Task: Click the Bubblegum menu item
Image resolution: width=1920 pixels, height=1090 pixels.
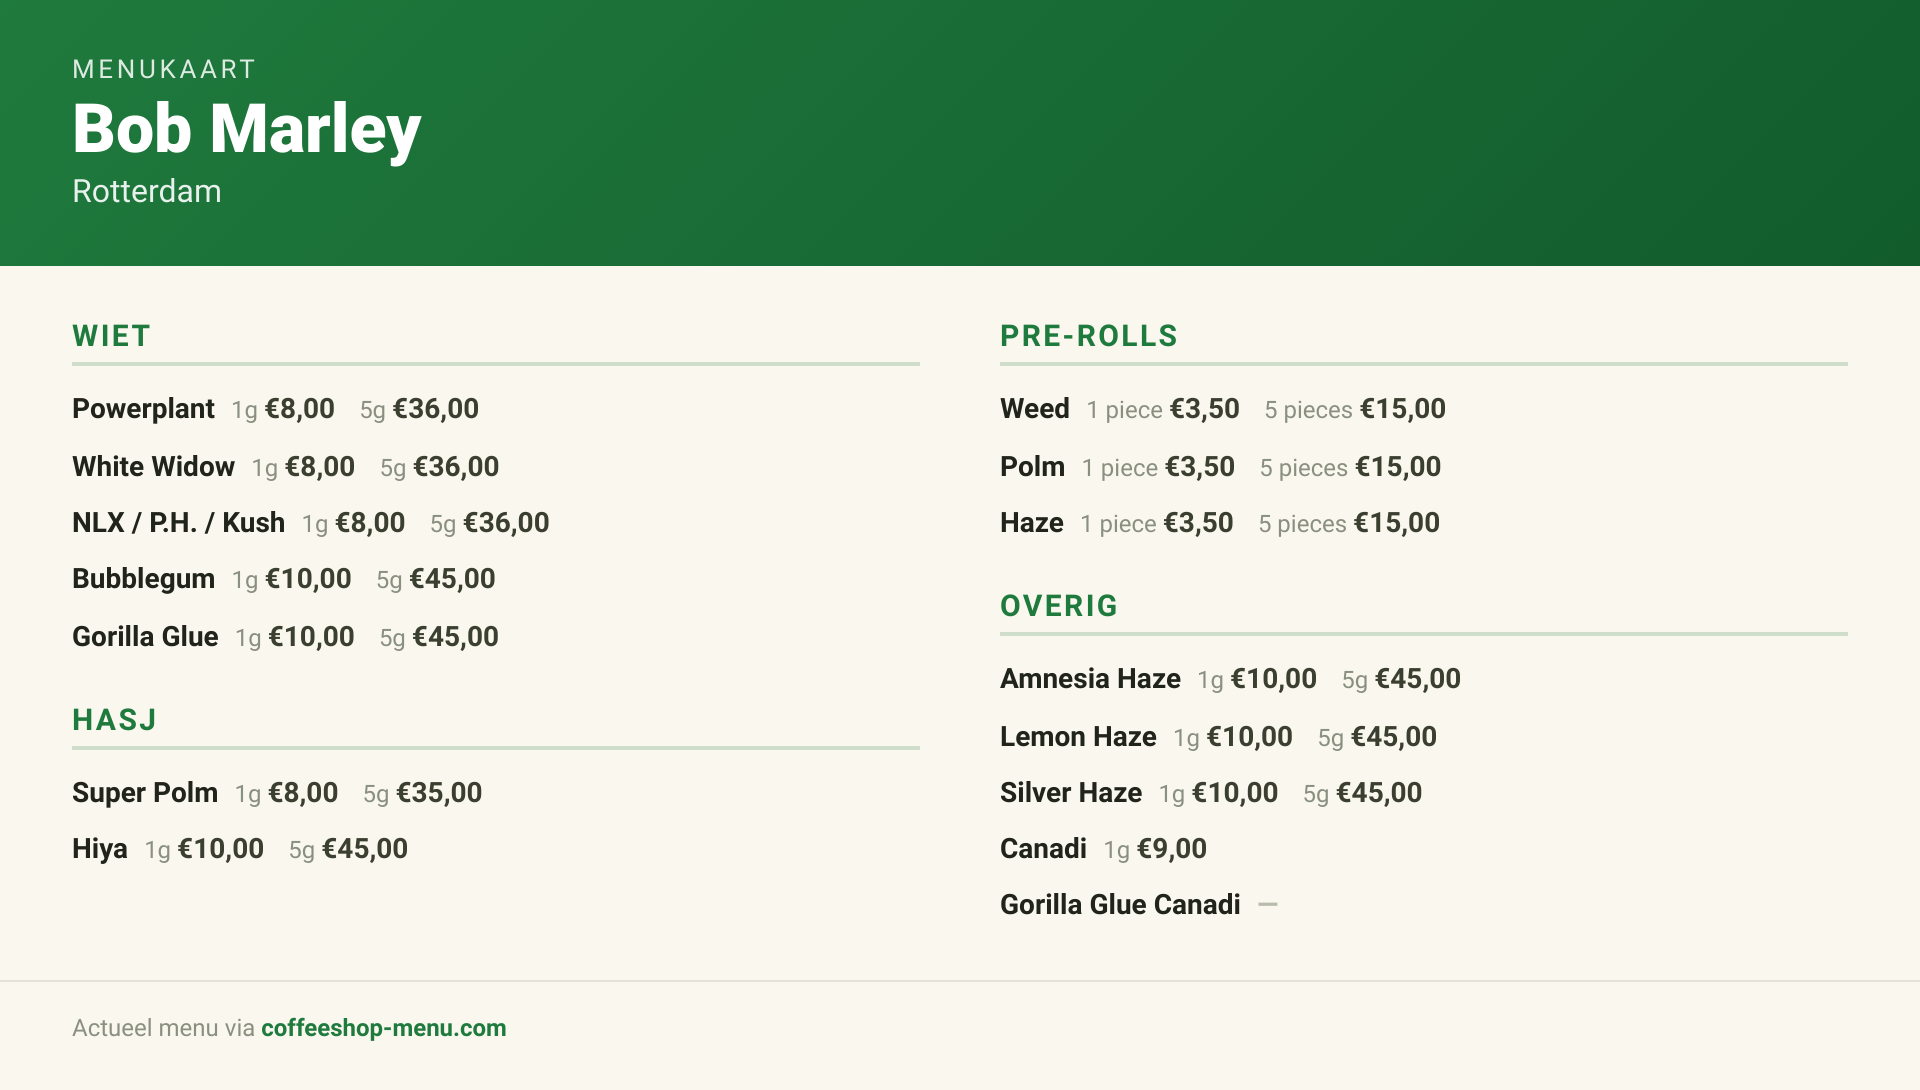Action: (x=143, y=579)
